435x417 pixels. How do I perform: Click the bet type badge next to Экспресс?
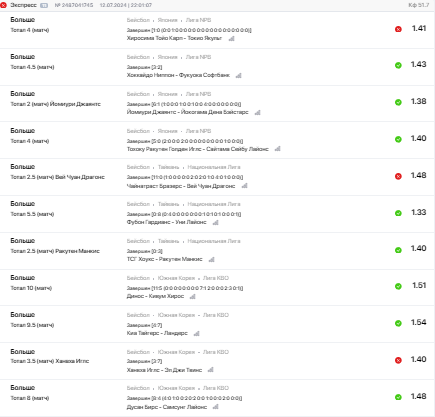(44, 5)
